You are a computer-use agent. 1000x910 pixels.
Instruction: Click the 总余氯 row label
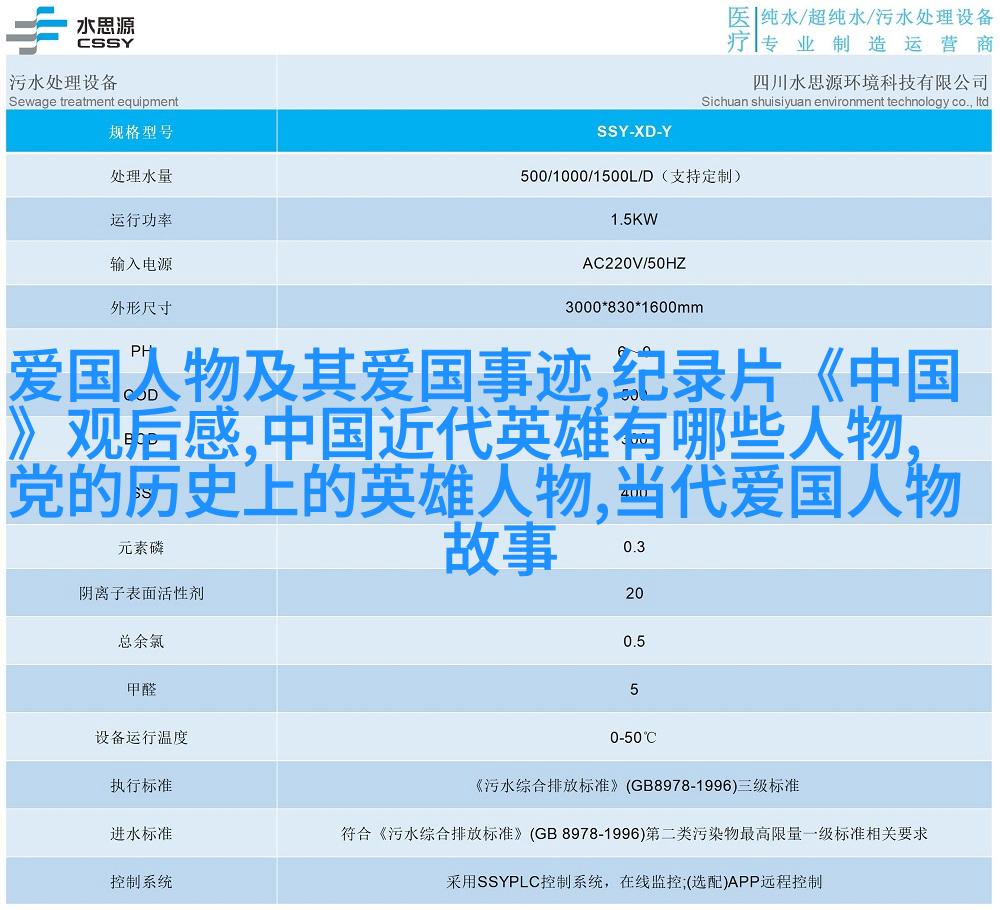pos(141,641)
